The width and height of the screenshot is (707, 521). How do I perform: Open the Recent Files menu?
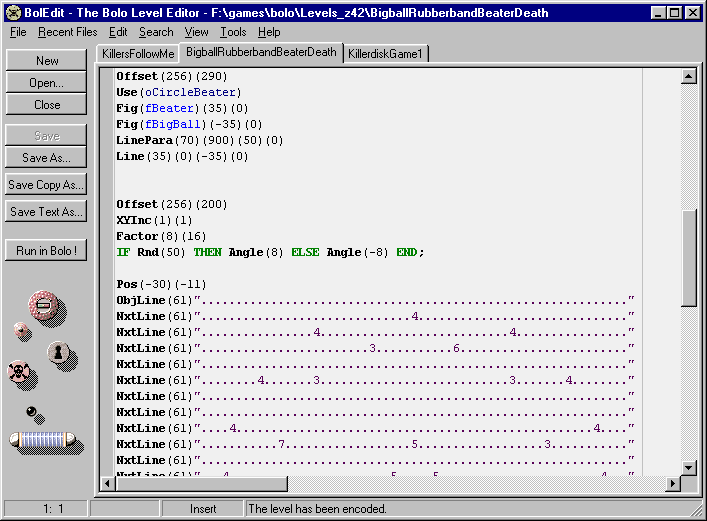(68, 32)
